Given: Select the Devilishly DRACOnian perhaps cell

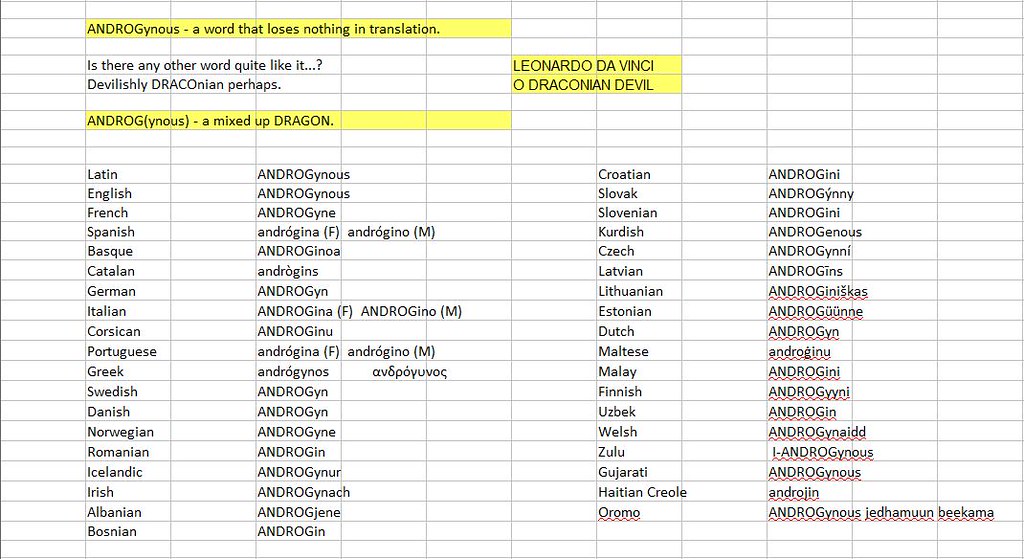Looking at the screenshot, I should [x=184, y=85].
